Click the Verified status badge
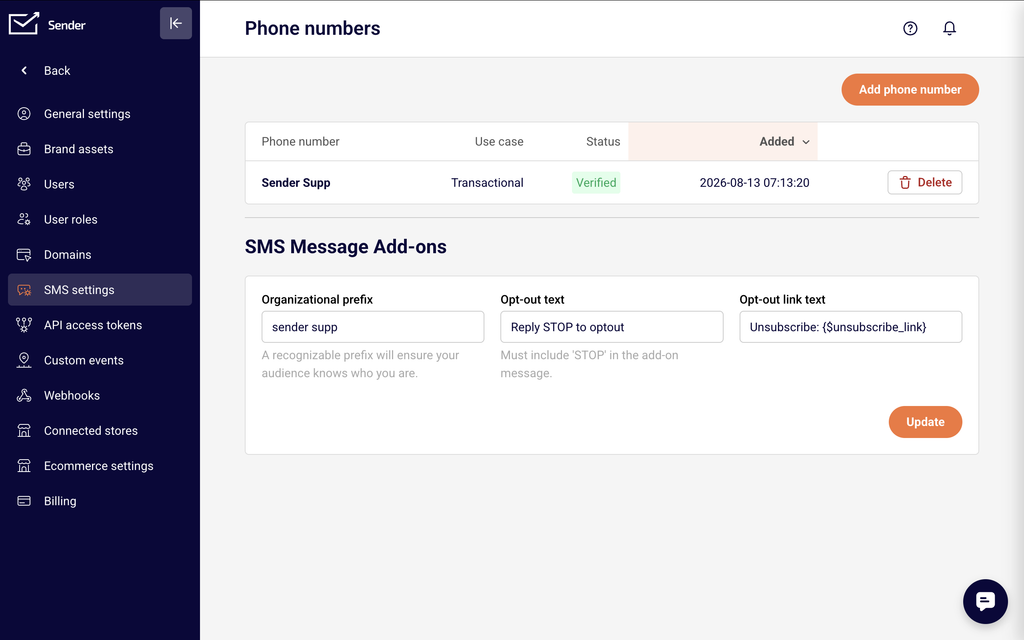The image size is (1024, 640). [596, 183]
